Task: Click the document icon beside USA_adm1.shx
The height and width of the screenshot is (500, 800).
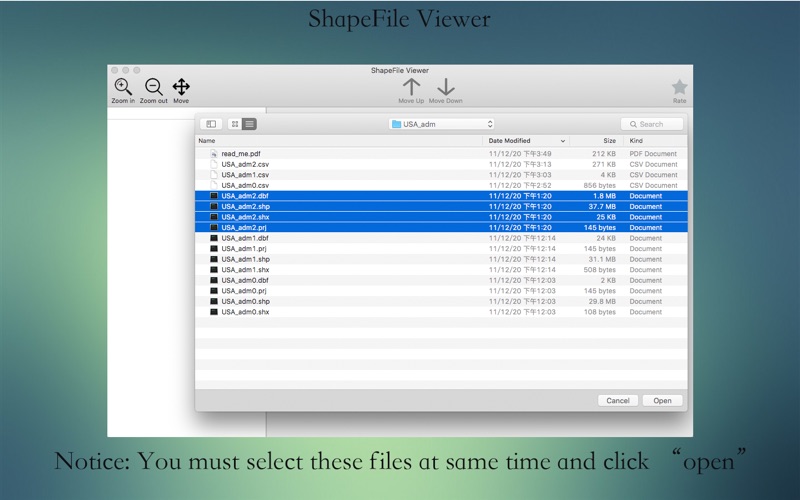Action: (214, 270)
